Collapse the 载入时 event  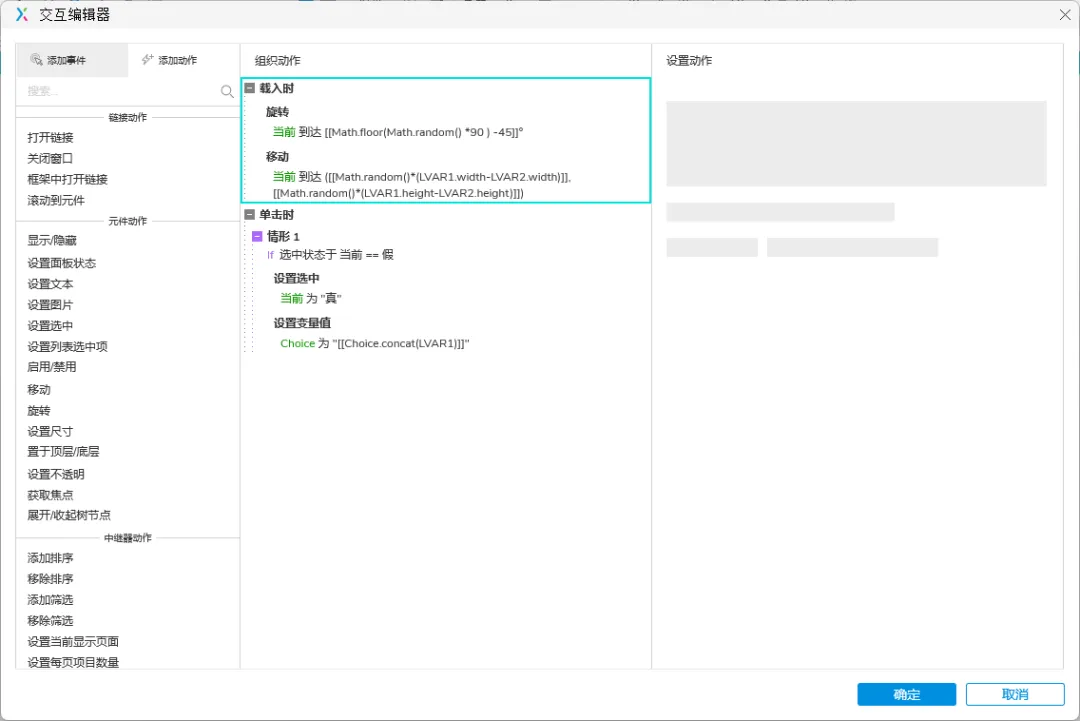coord(250,88)
